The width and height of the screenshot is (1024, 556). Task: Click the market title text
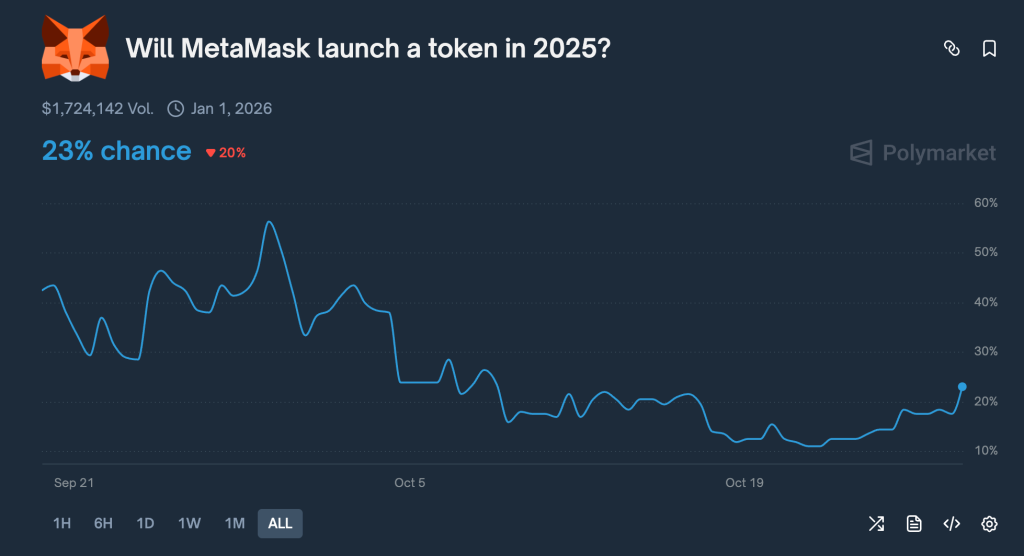(368, 48)
